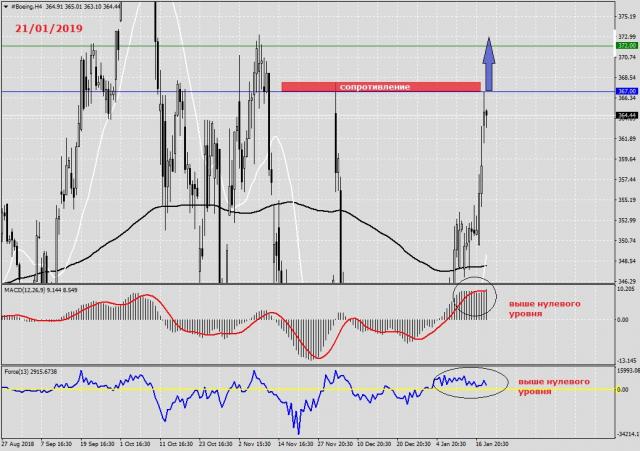Click the black 364.44 current price tag

coord(627,115)
